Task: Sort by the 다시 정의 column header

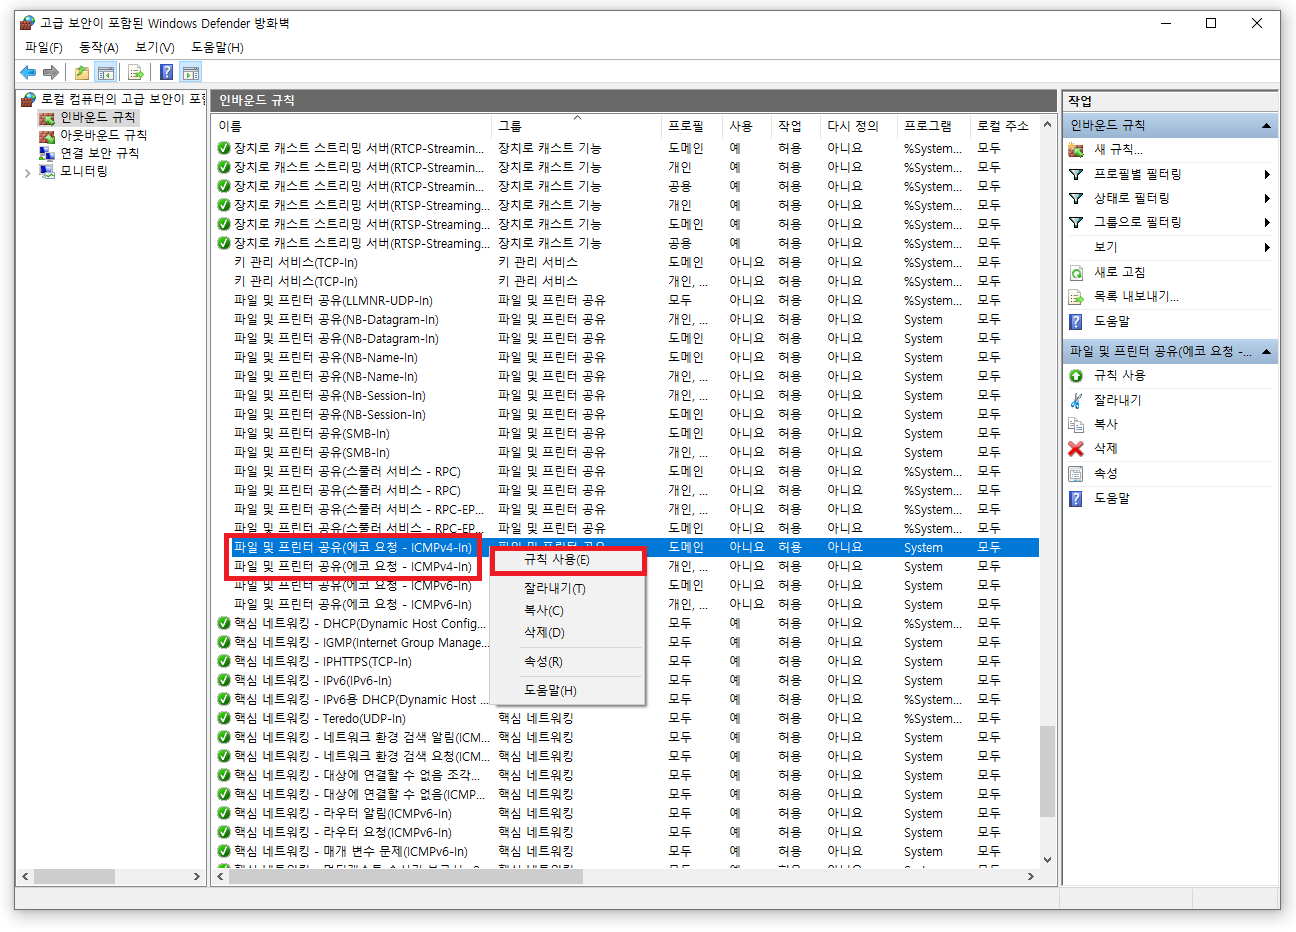Action: [x=859, y=126]
